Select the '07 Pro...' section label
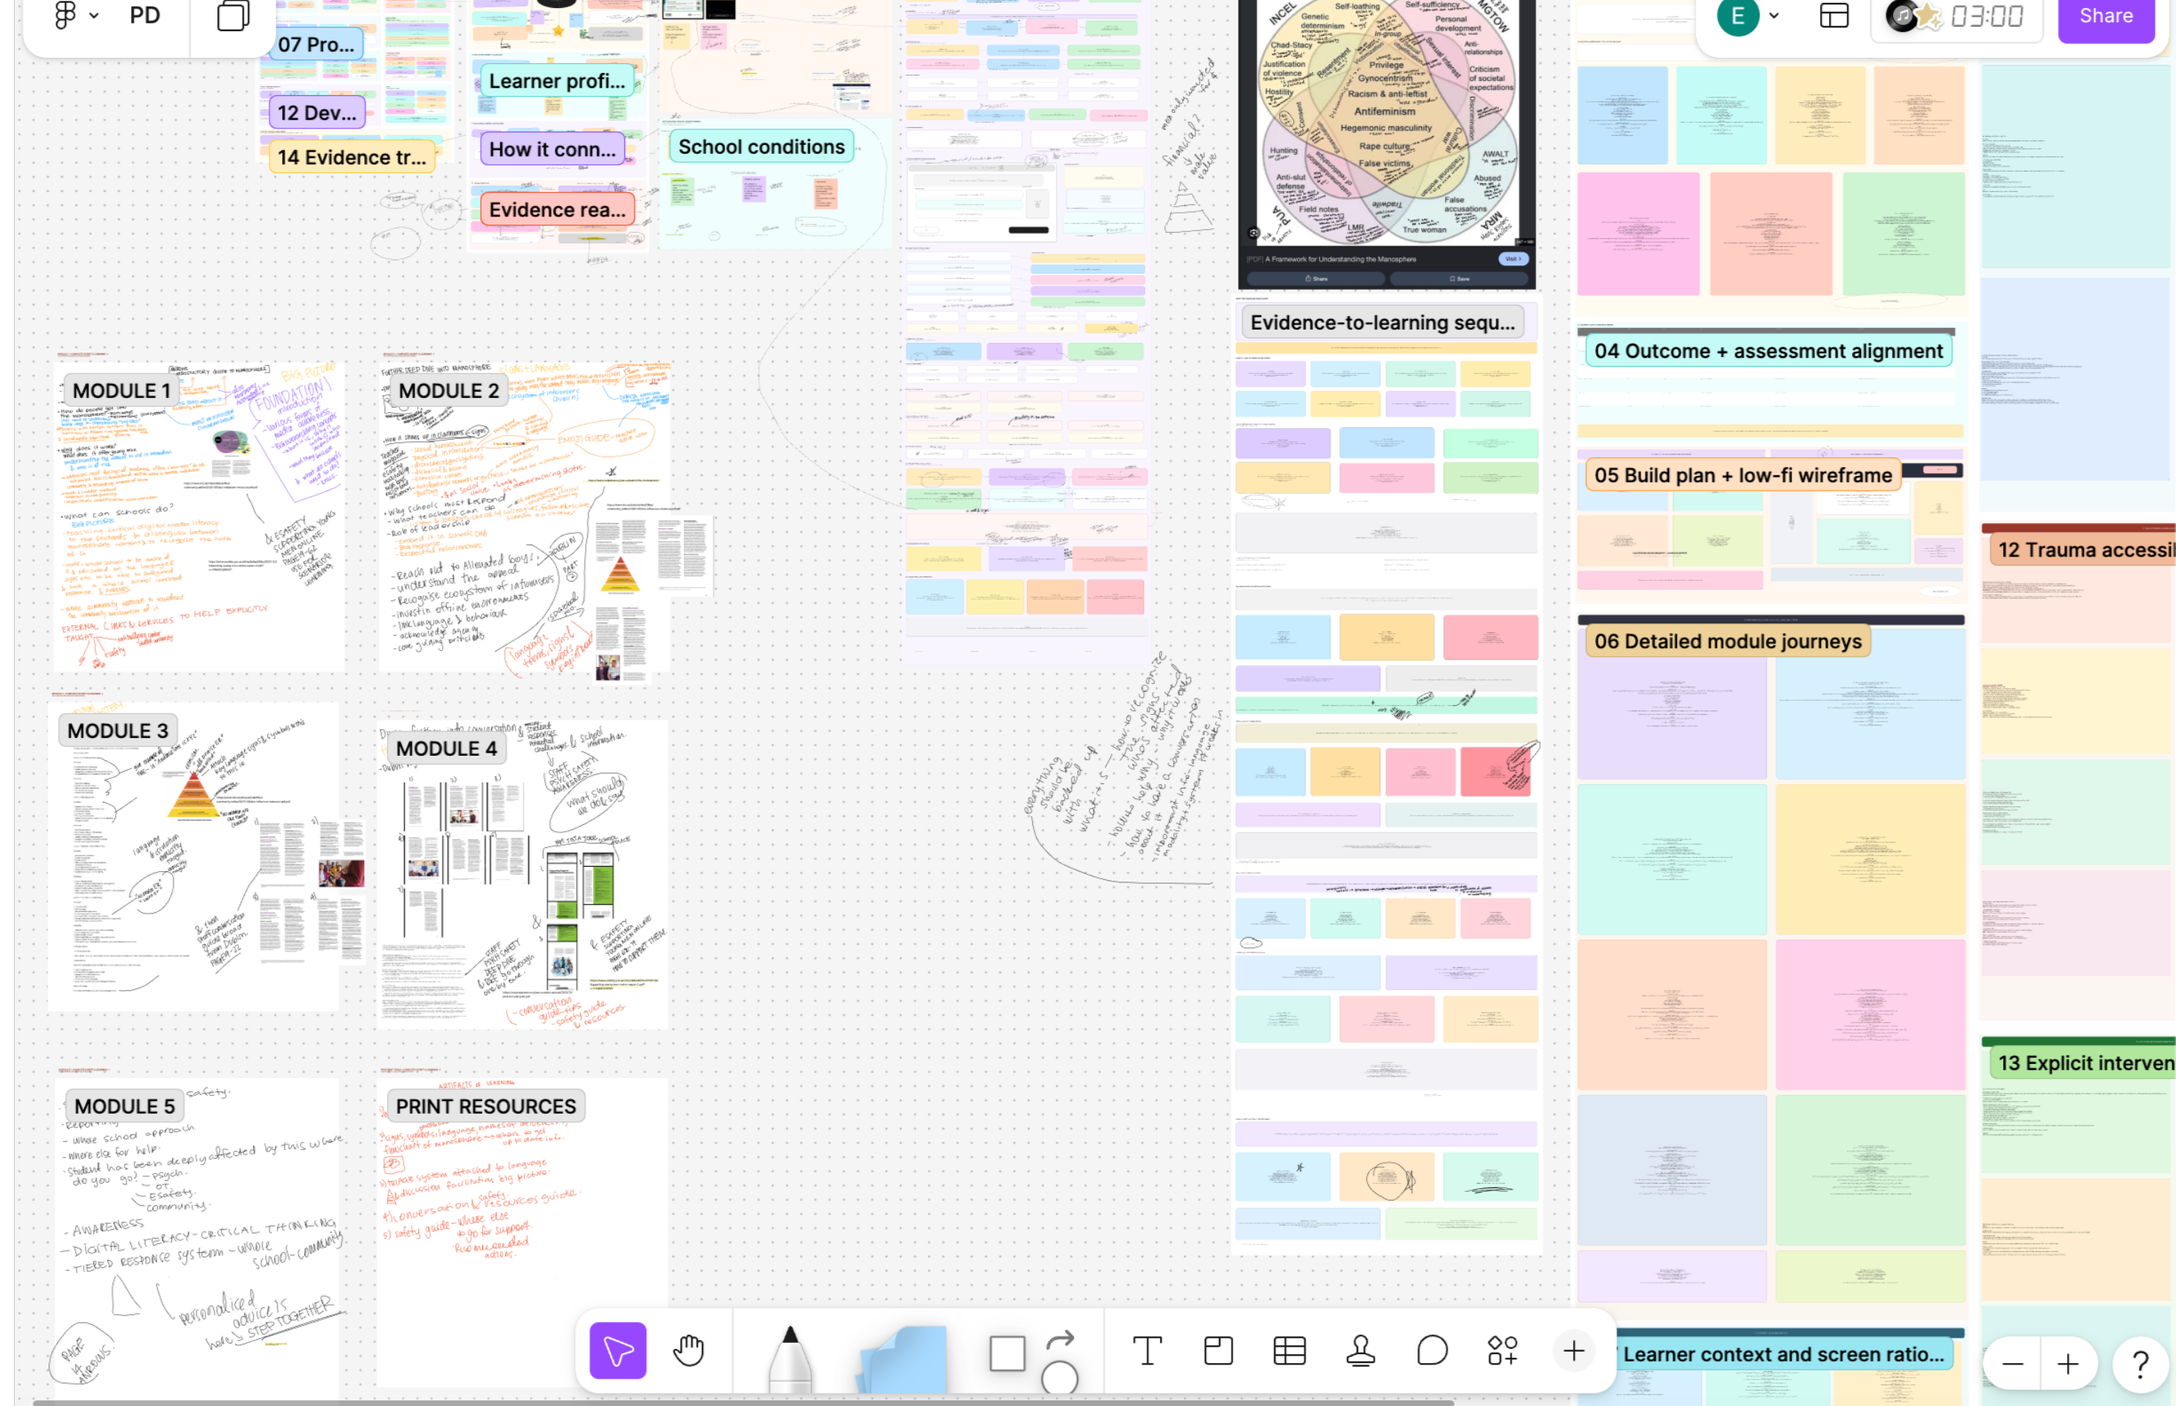Screen dimensions: 2176x1406 pyautogui.click(x=316, y=44)
